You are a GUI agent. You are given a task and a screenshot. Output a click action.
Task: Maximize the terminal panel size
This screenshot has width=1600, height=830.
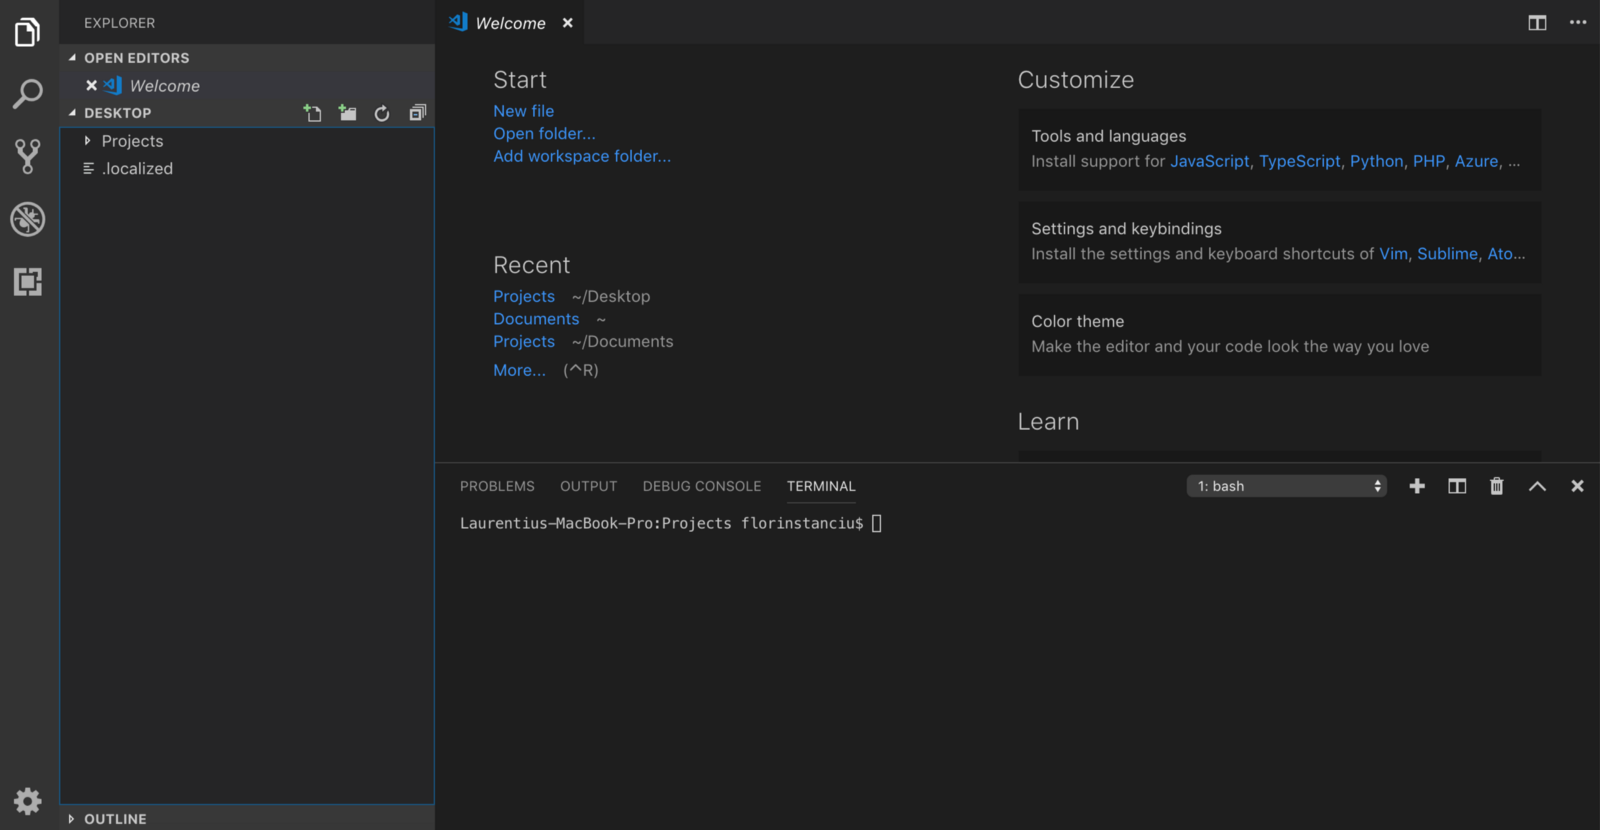point(1537,486)
